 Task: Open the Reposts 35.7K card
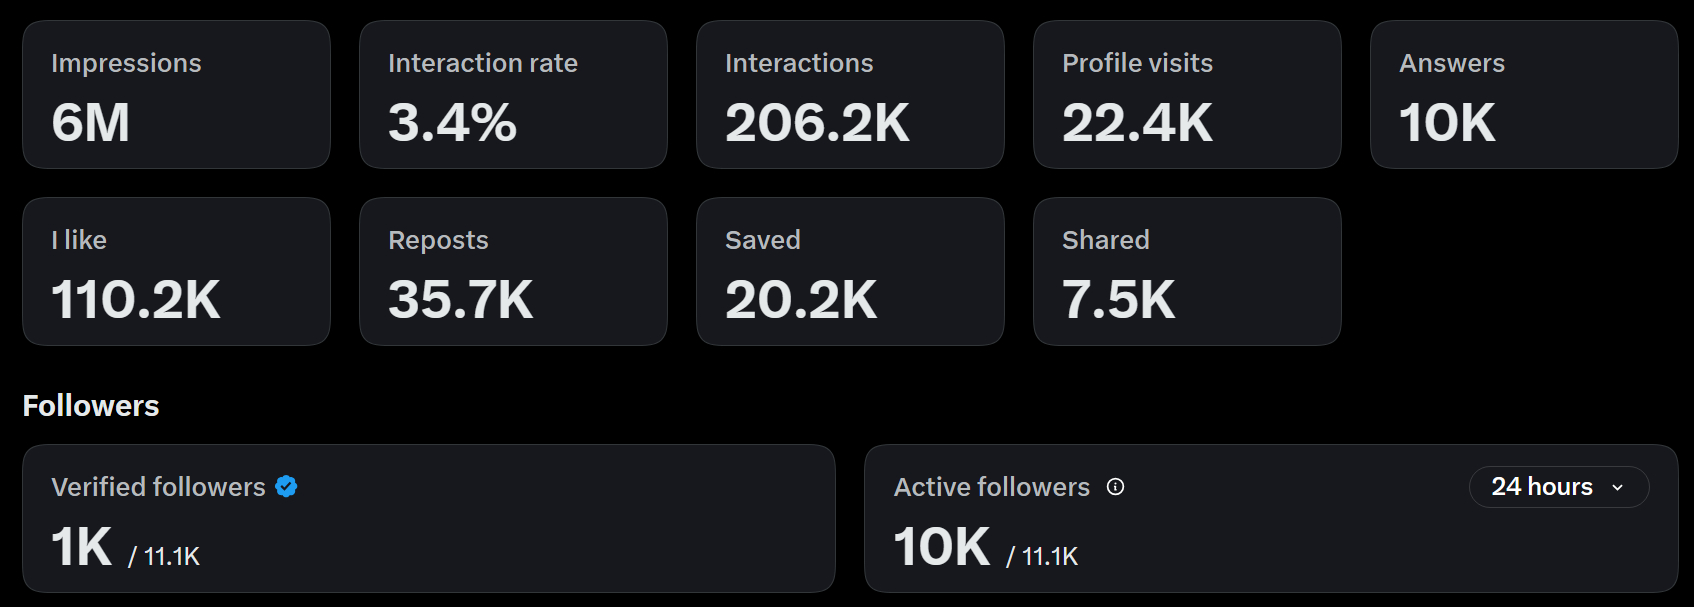pos(513,272)
